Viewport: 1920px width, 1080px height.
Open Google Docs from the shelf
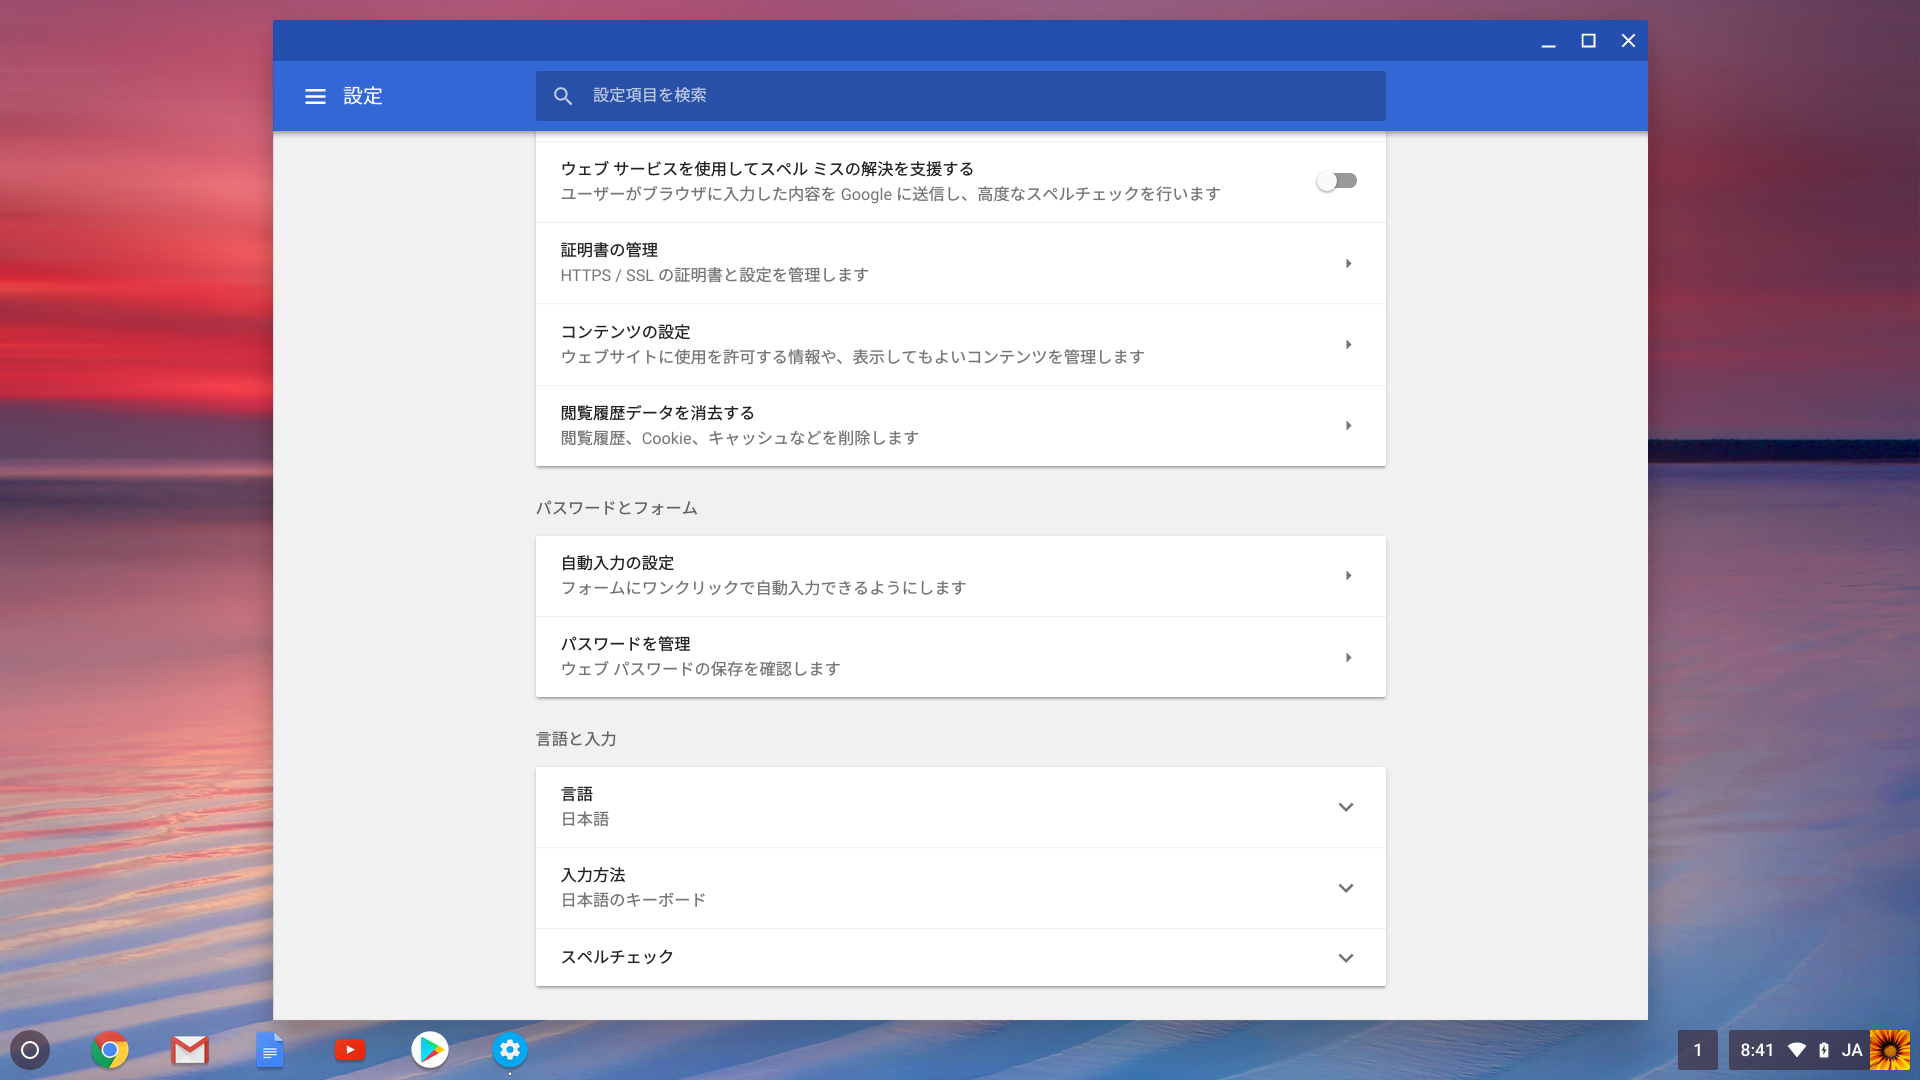pos(270,1050)
